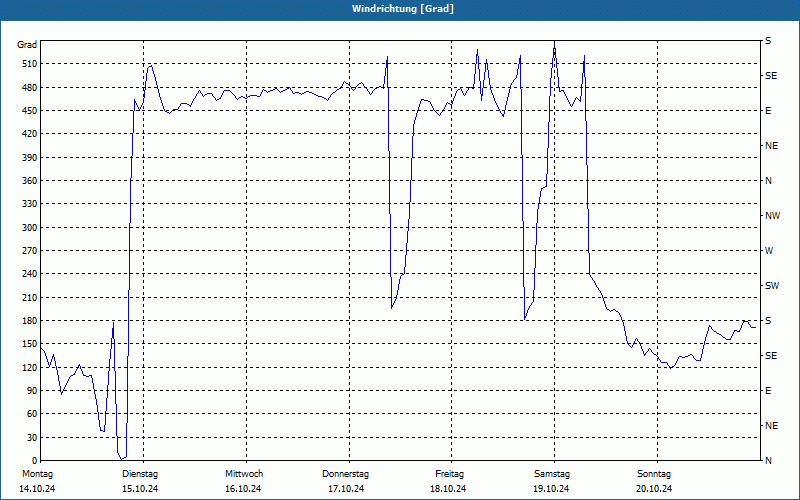
Task: Click the NW compass label on right axis
Action: 772,216
